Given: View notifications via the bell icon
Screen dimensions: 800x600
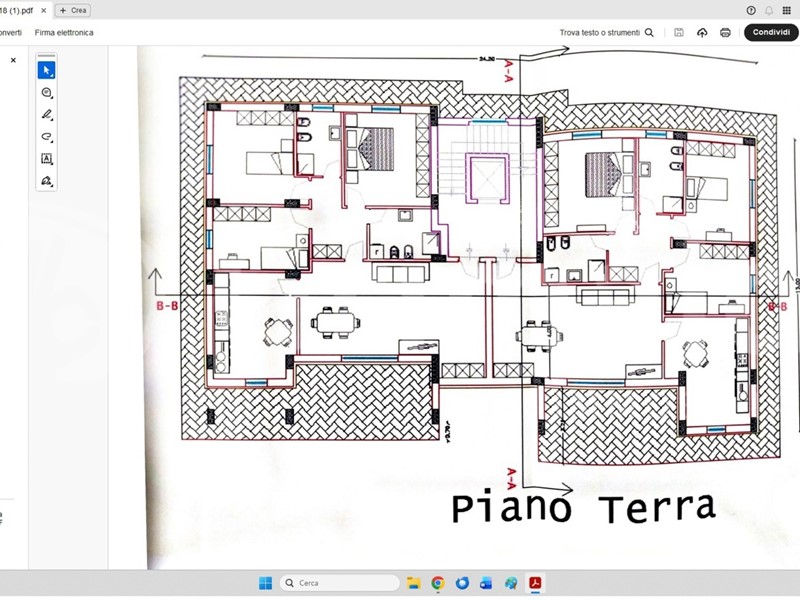Looking at the screenshot, I should point(768,10).
